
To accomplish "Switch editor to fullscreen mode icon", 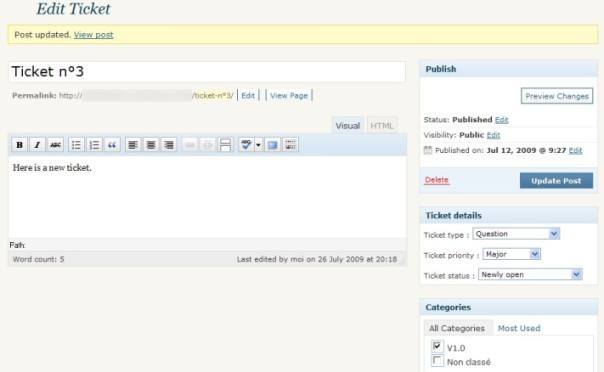I will tap(273, 145).
